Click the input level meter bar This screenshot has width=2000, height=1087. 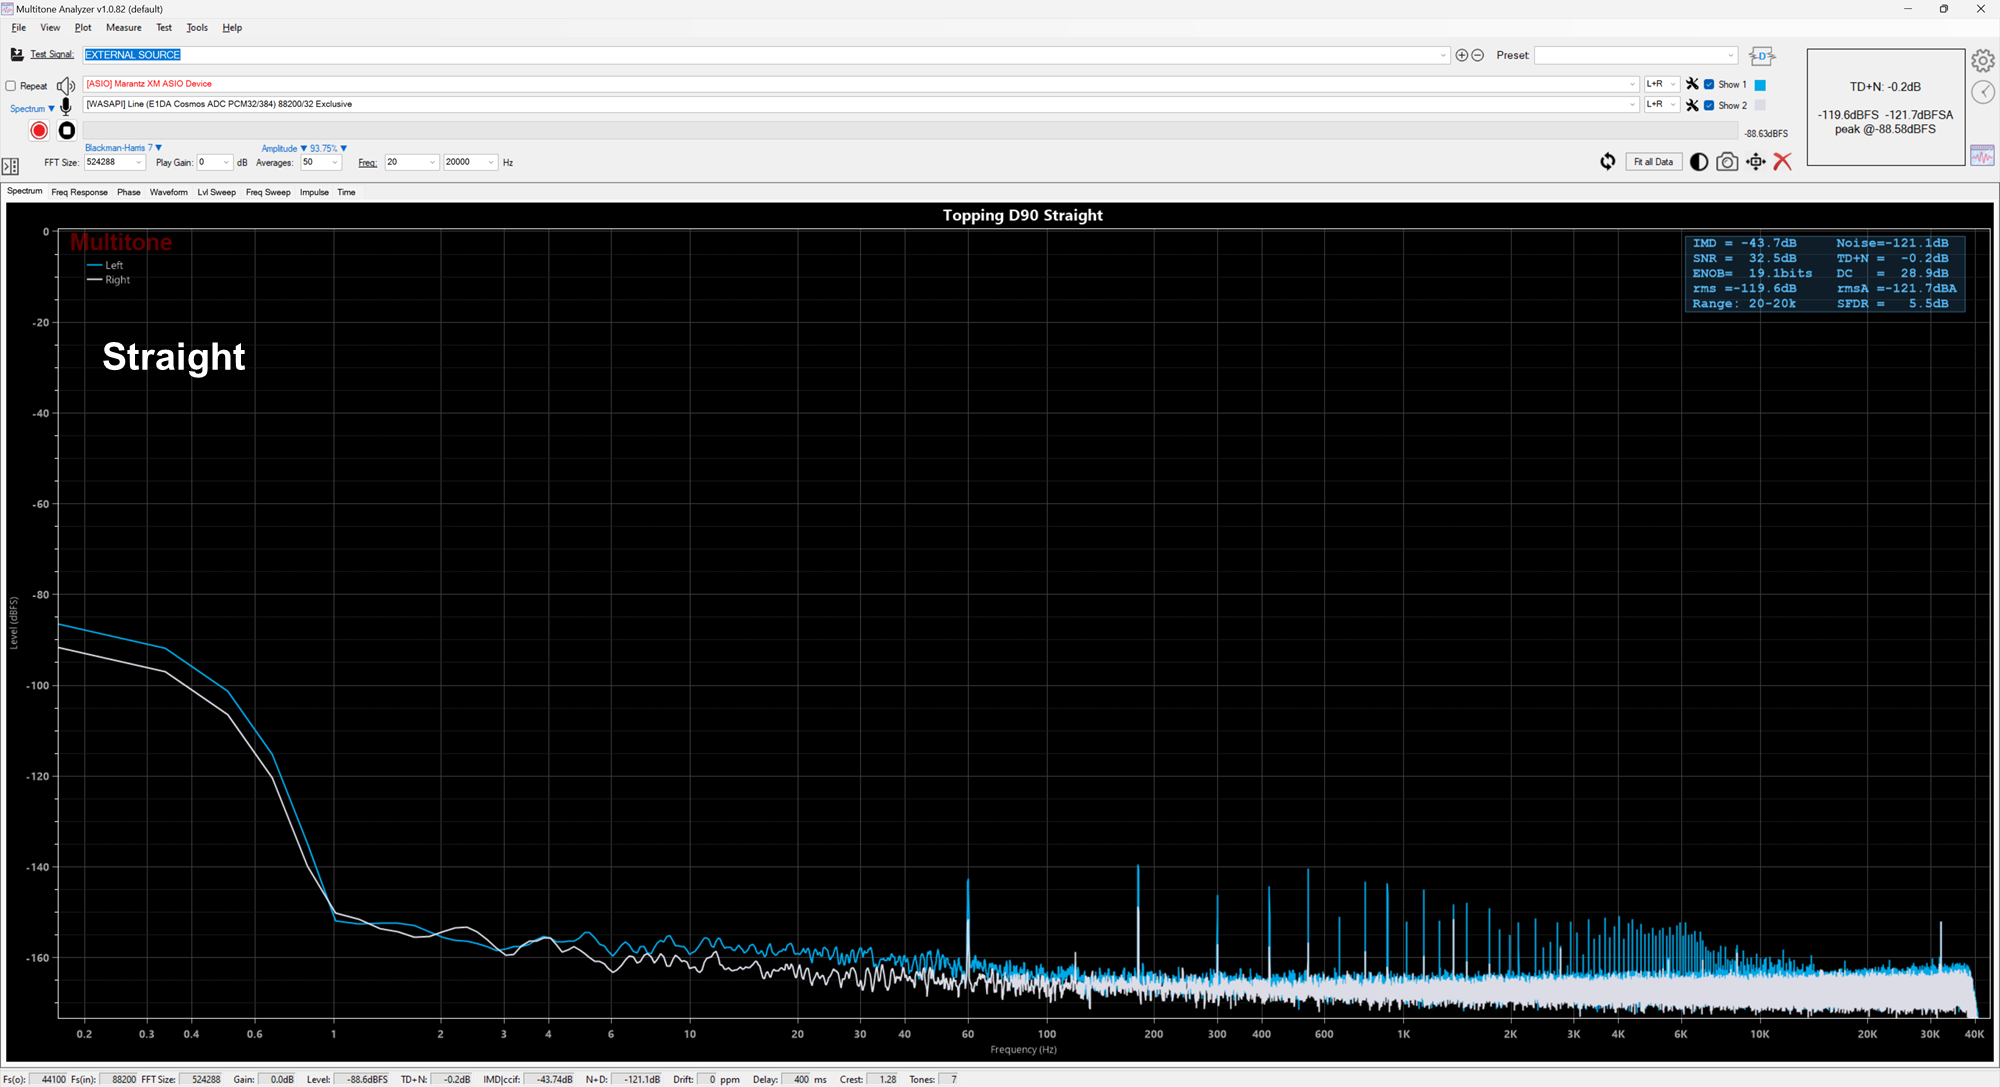909,130
